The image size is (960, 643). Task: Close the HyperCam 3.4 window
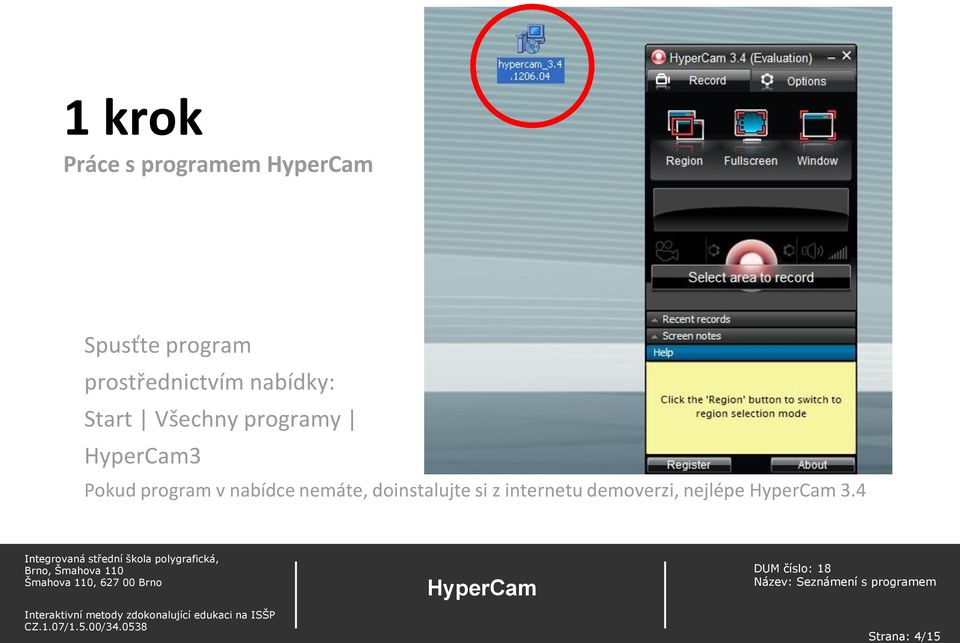pyautogui.click(x=847, y=56)
